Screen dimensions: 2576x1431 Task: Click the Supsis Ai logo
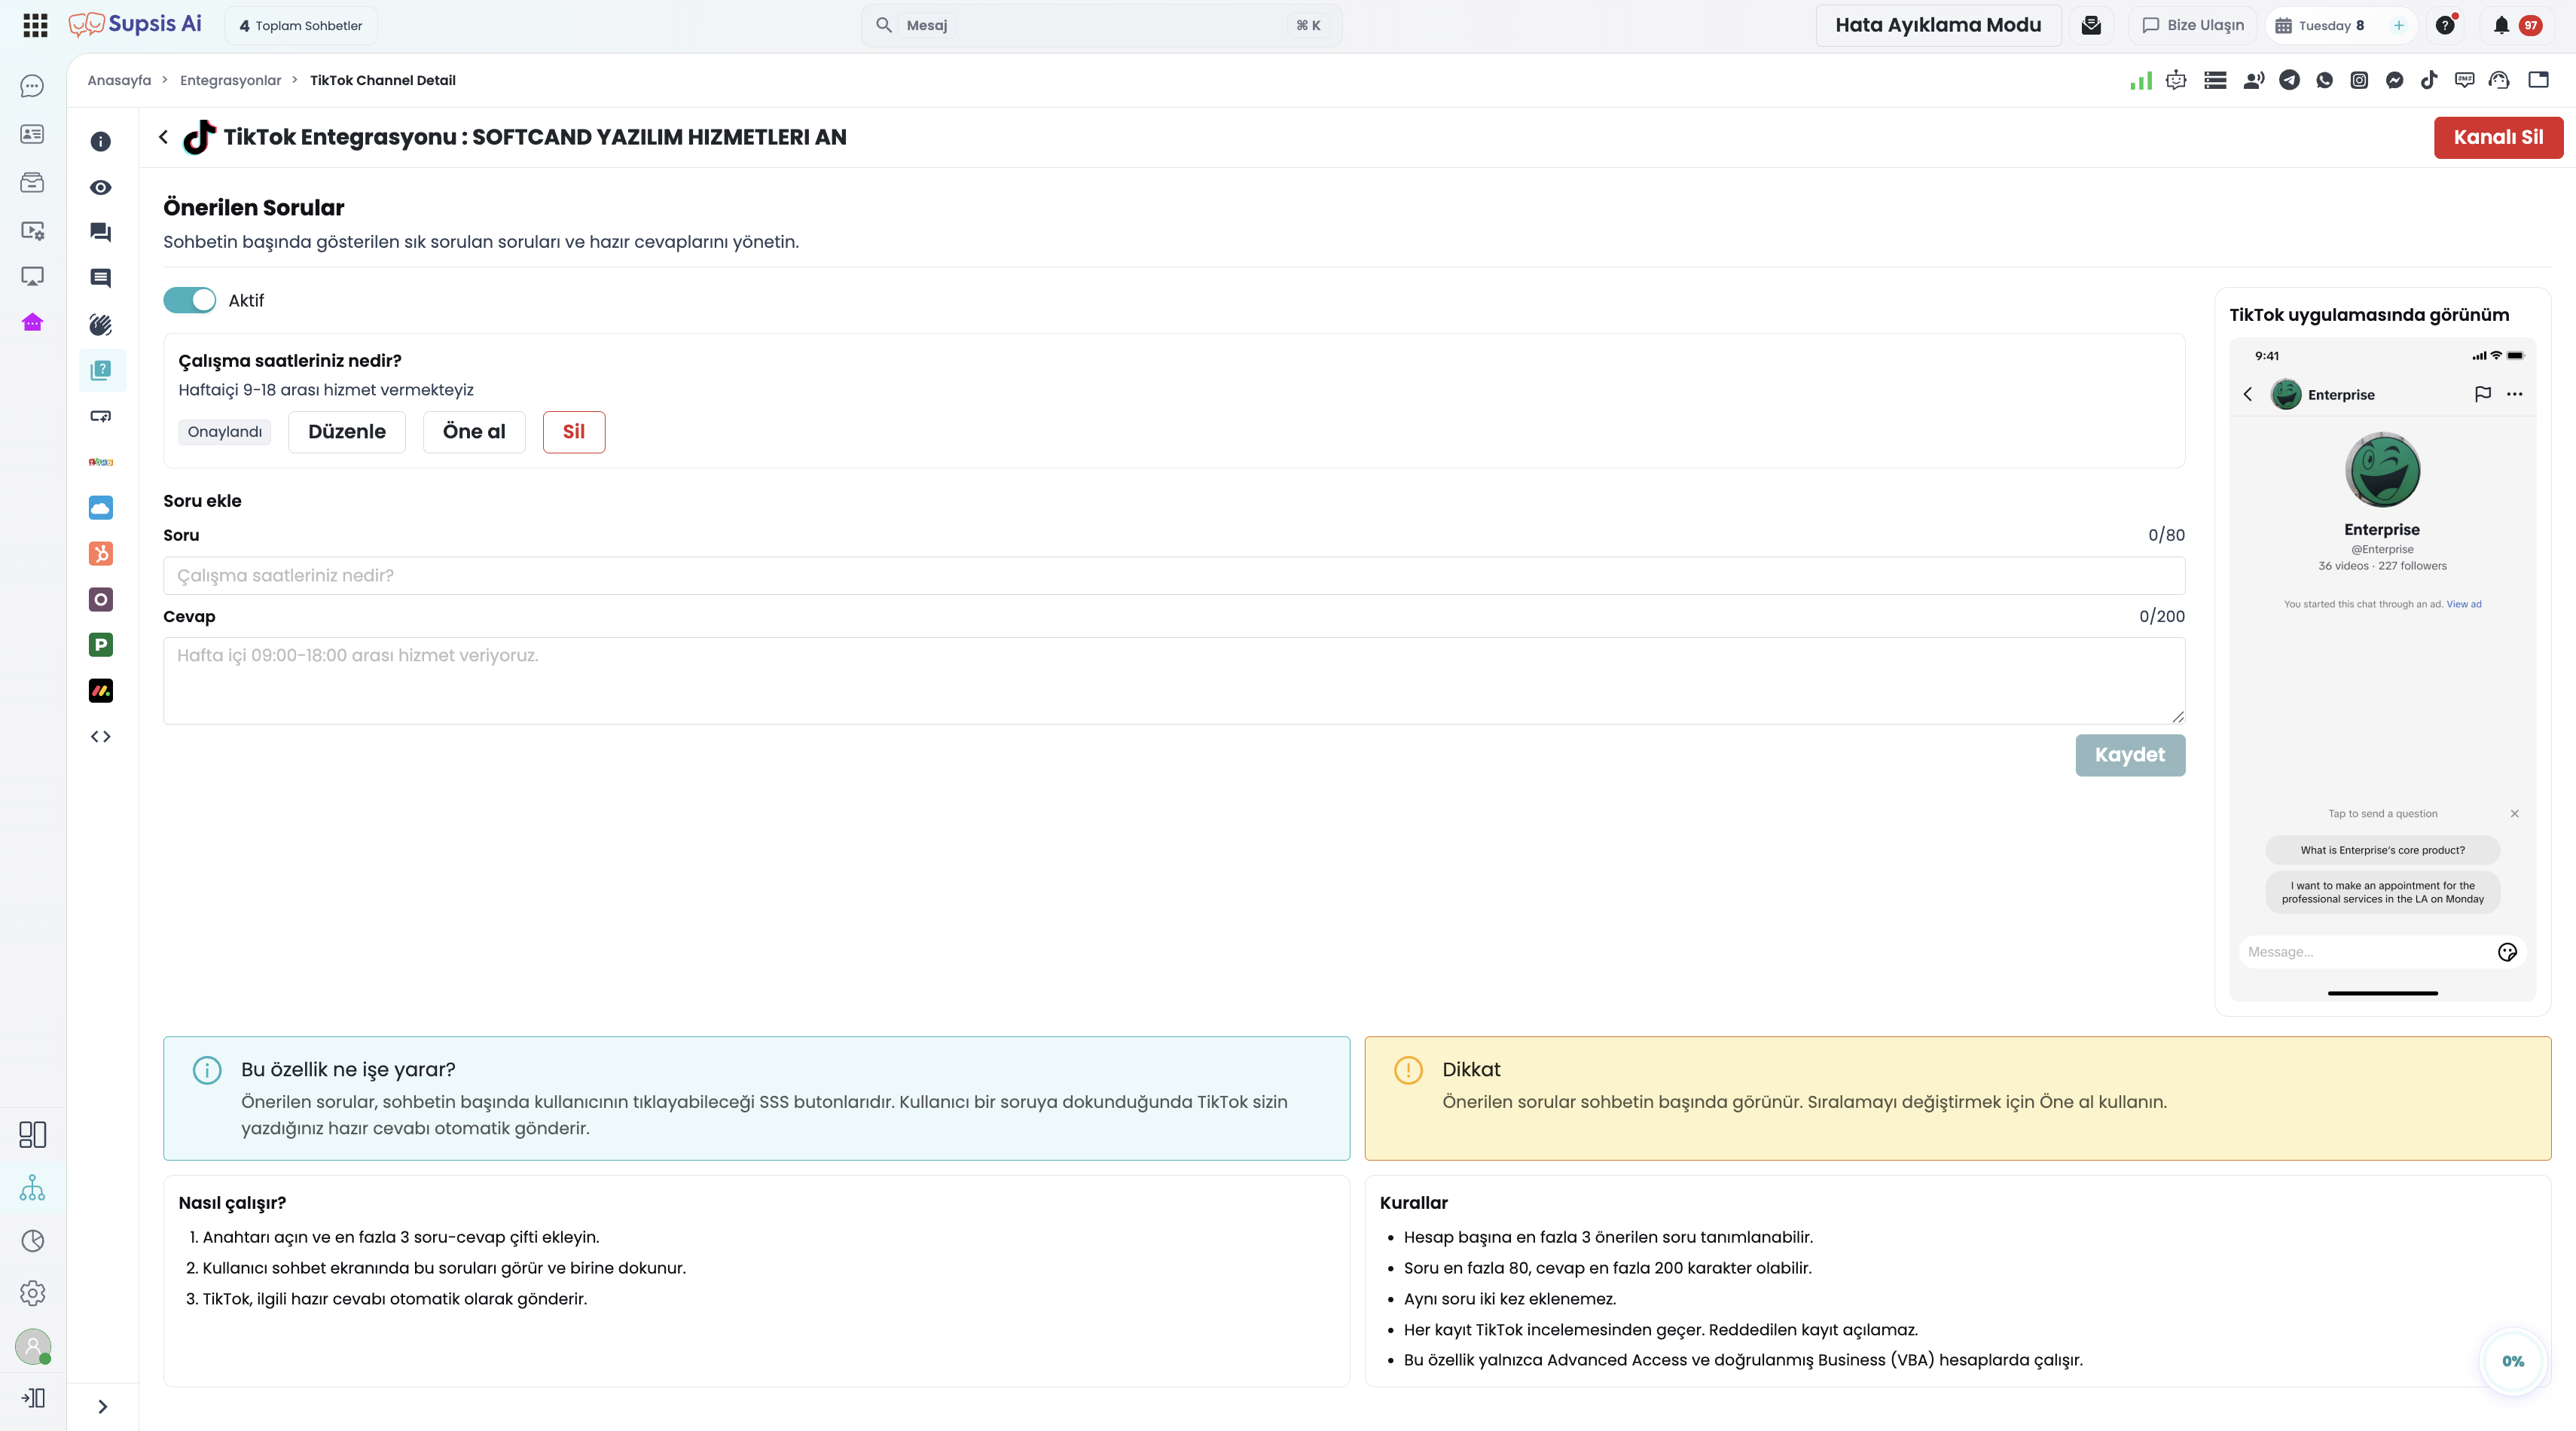(135, 25)
